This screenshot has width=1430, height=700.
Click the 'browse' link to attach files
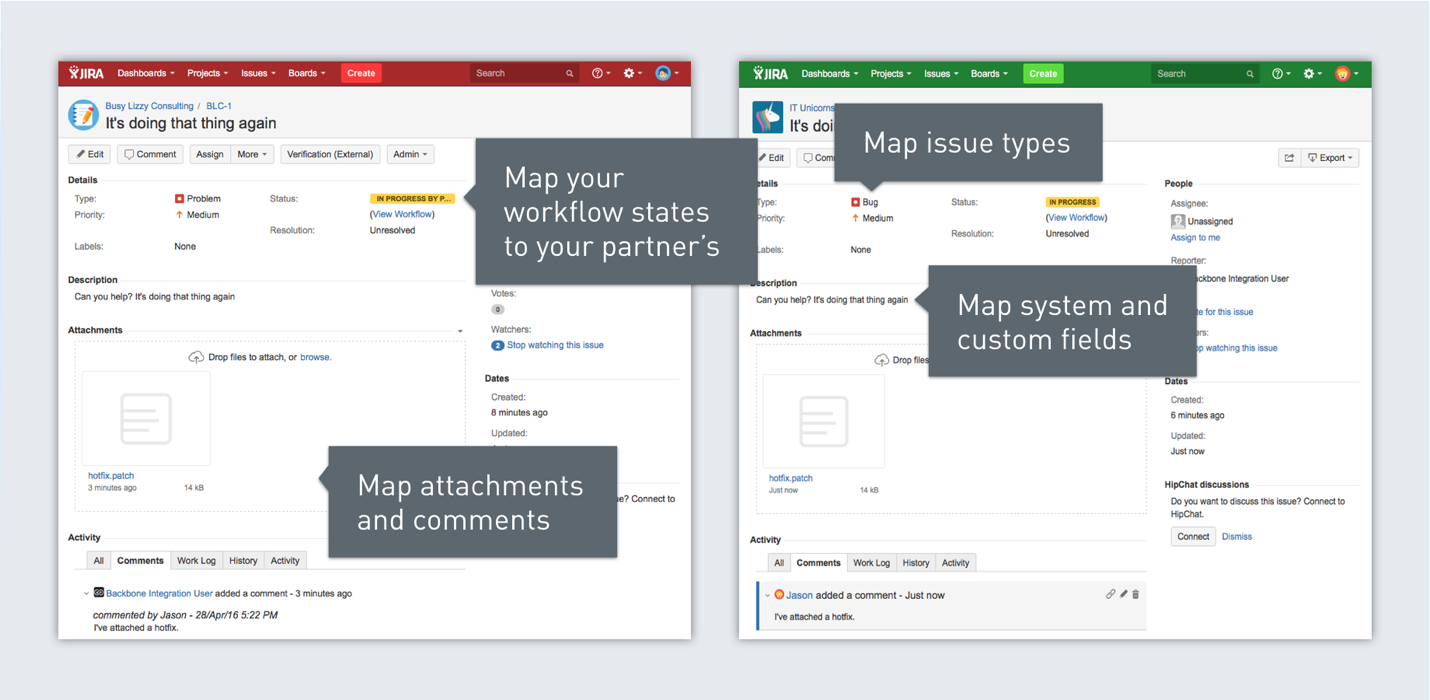315,357
